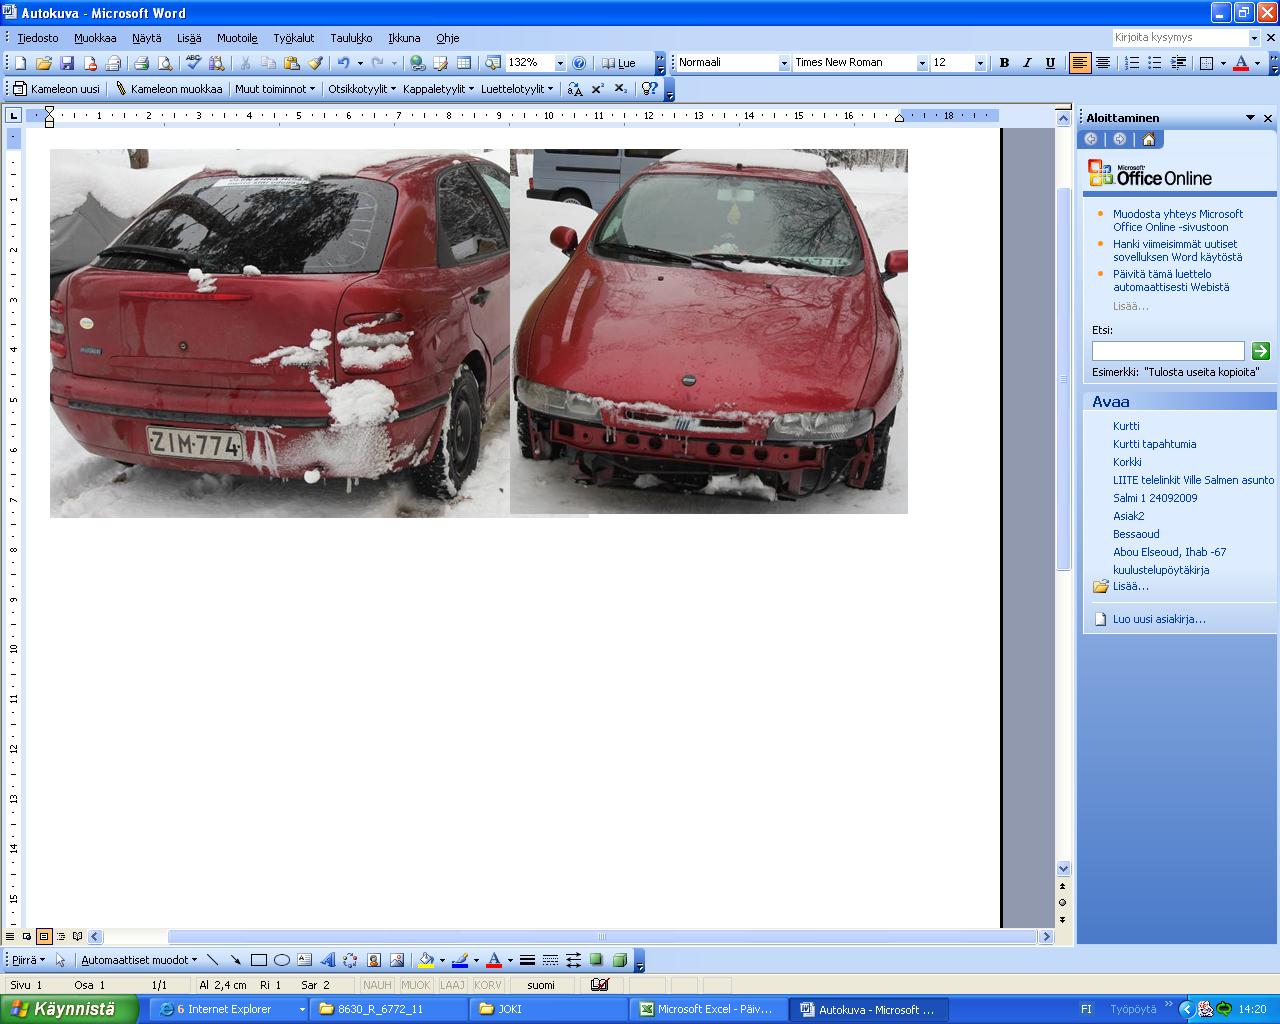The height and width of the screenshot is (1024, 1280).
Task: Open the recent document 'Kurtti tapahtumia'
Action: click(1154, 444)
